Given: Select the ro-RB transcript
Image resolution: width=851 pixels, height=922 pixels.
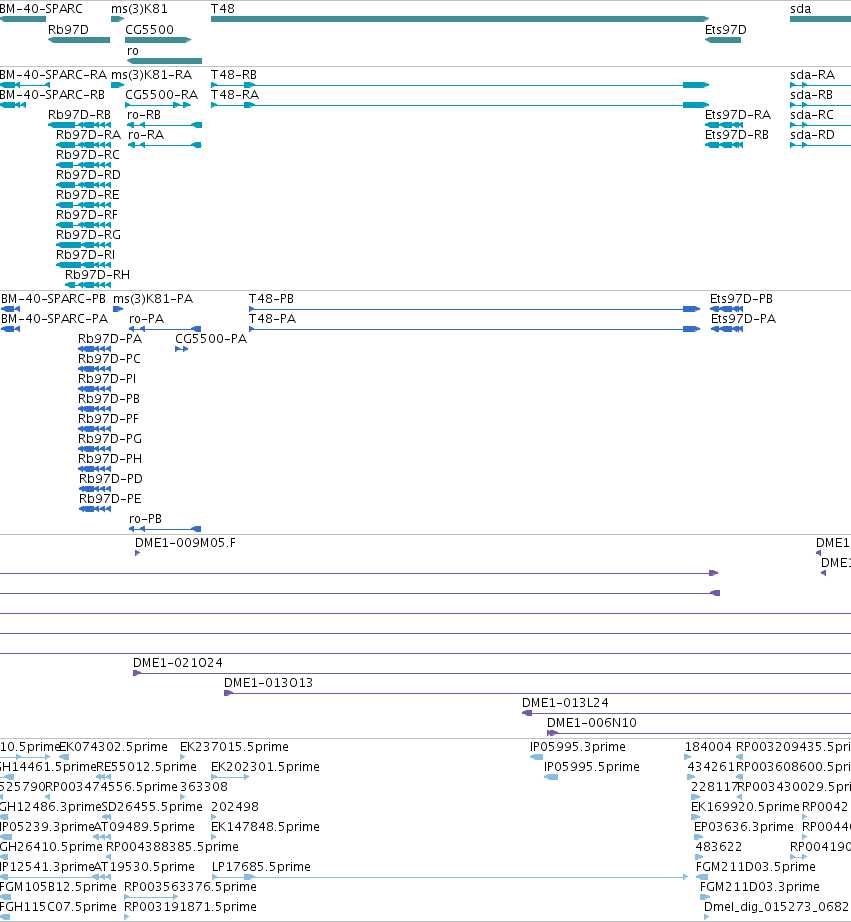Looking at the screenshot, I should pos(144,115).
